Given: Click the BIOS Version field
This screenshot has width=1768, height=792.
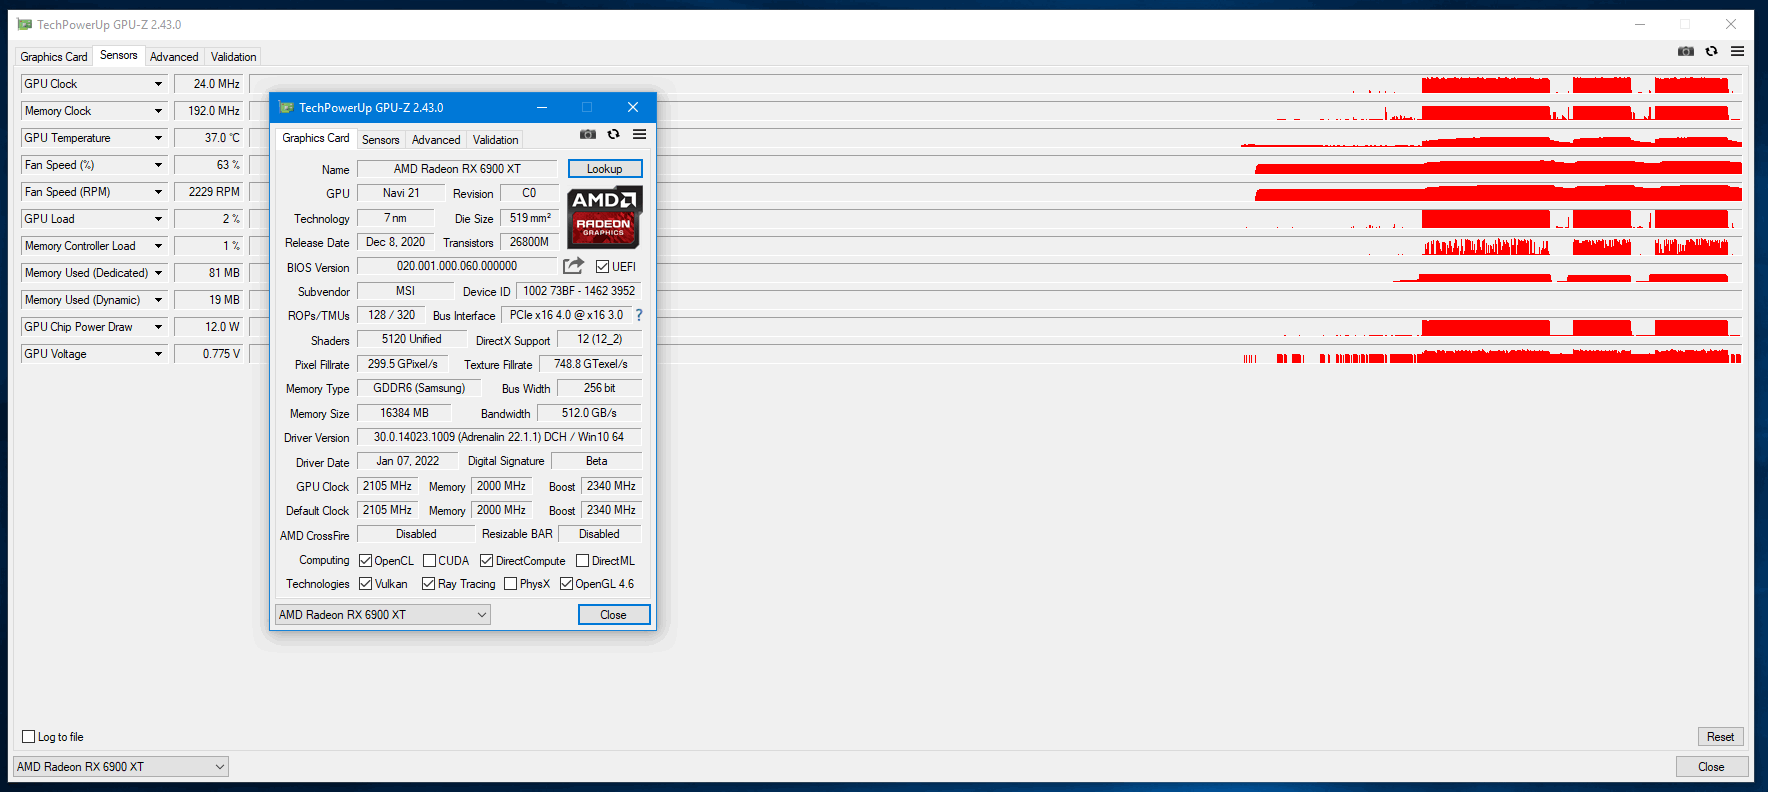Looking at the screenshot, I should [457, 266].
